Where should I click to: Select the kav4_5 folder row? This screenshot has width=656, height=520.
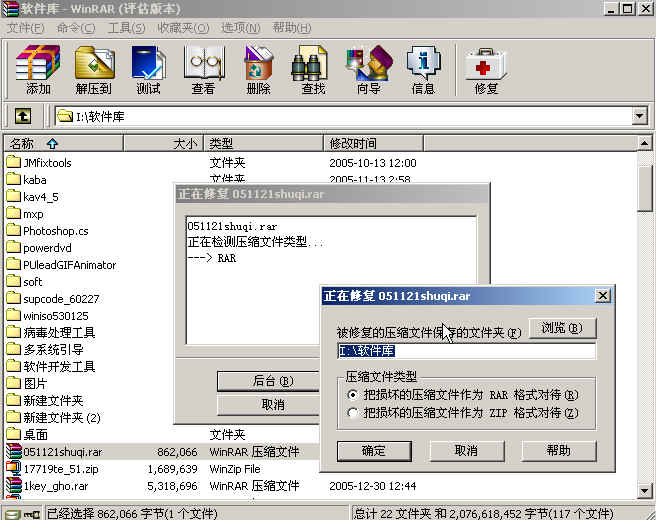[x=41, y=197]
